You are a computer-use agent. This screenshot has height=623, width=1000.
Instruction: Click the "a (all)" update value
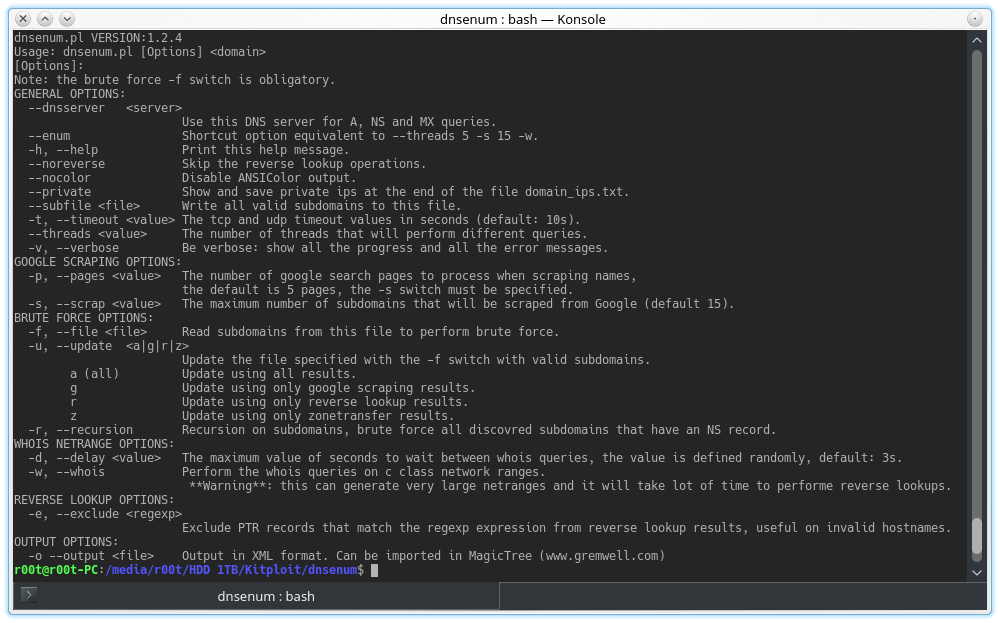[x=94, y=374]
